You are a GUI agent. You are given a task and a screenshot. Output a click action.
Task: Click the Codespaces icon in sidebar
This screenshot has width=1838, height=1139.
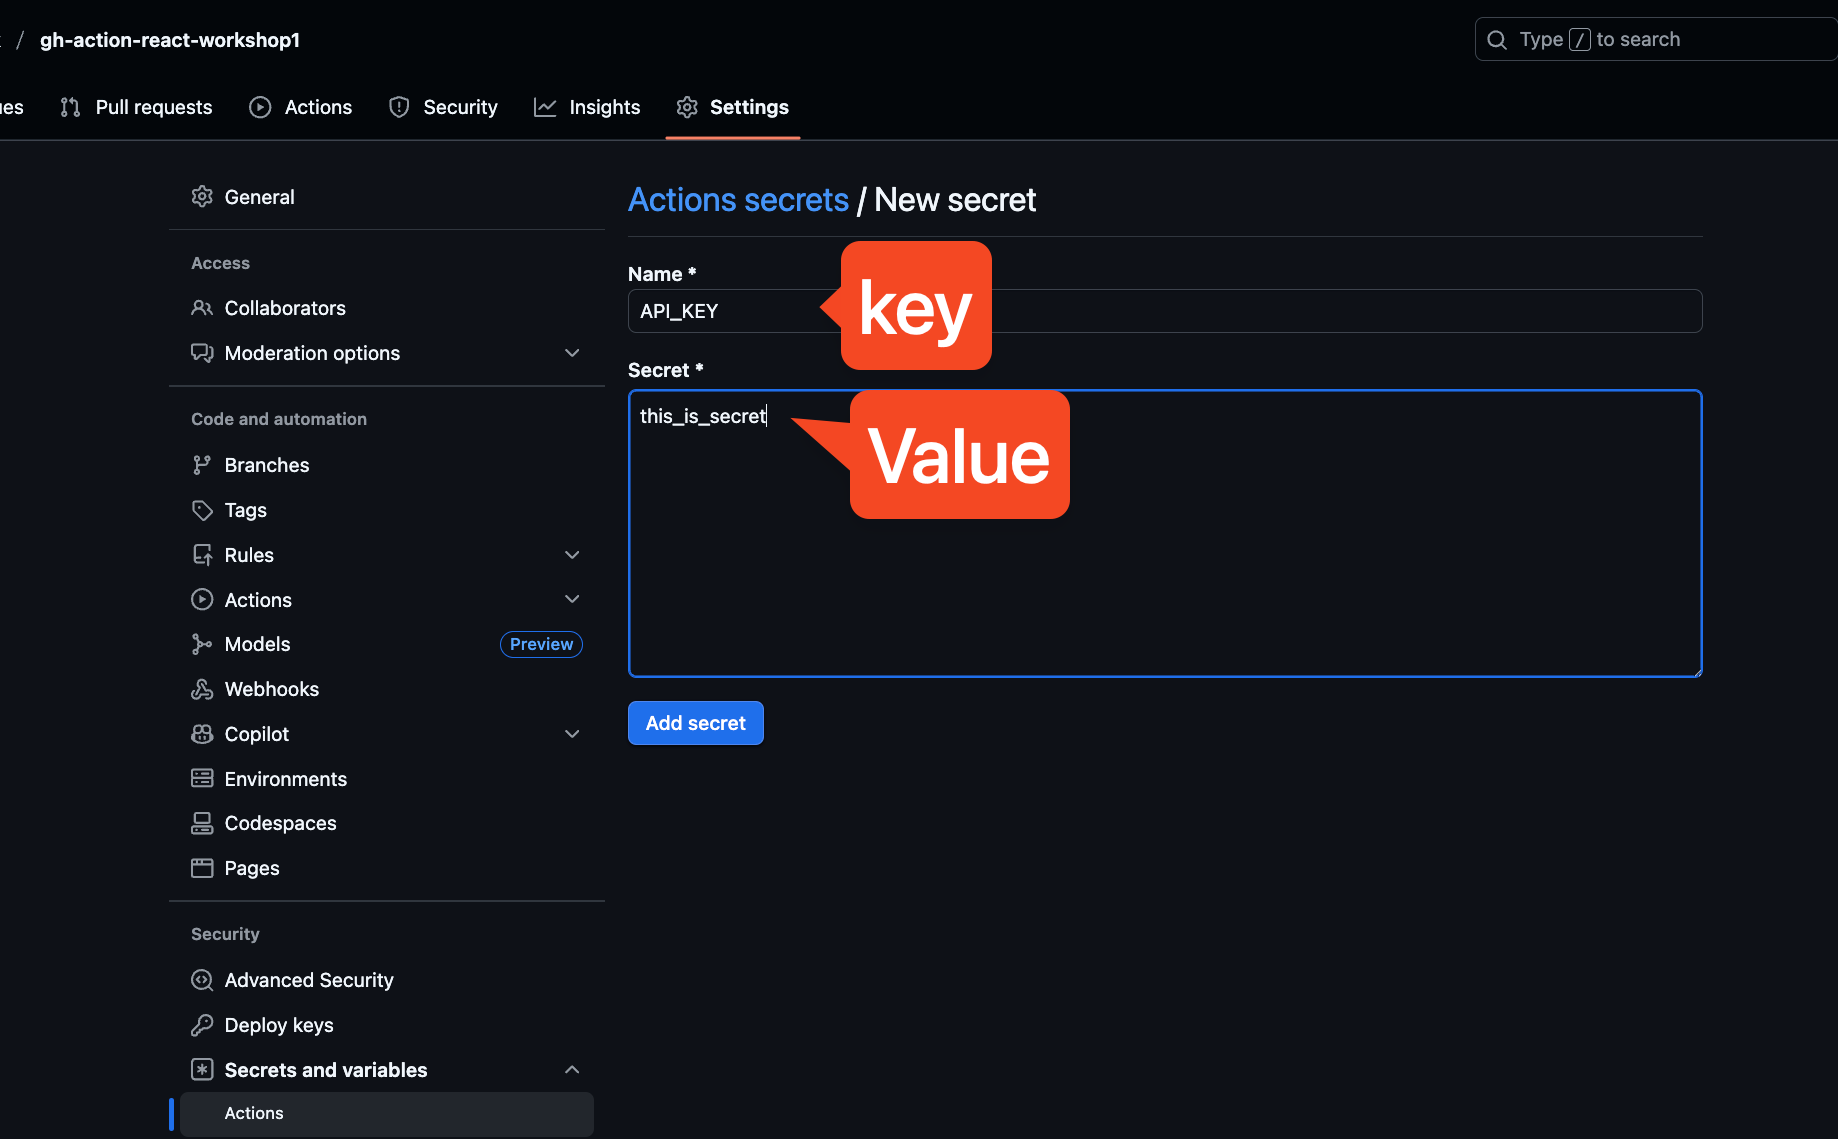(x=202, y=823)
